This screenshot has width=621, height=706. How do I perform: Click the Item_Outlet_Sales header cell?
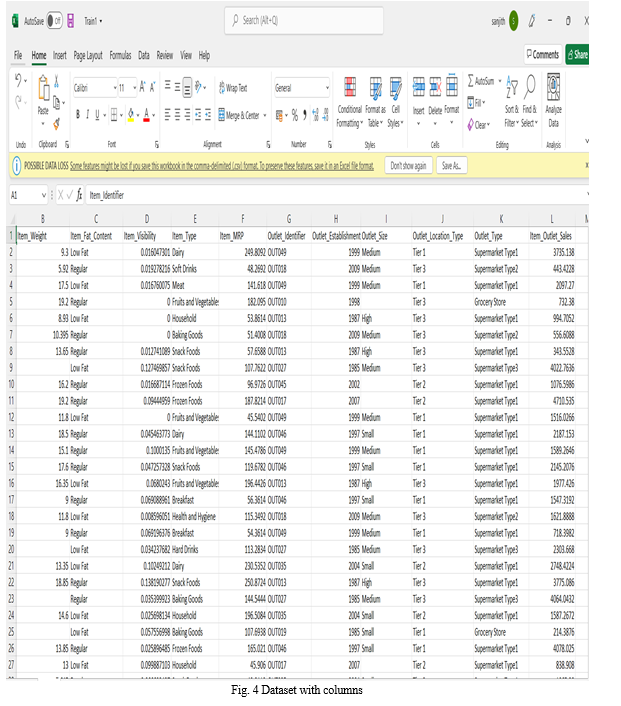point(552,235)
